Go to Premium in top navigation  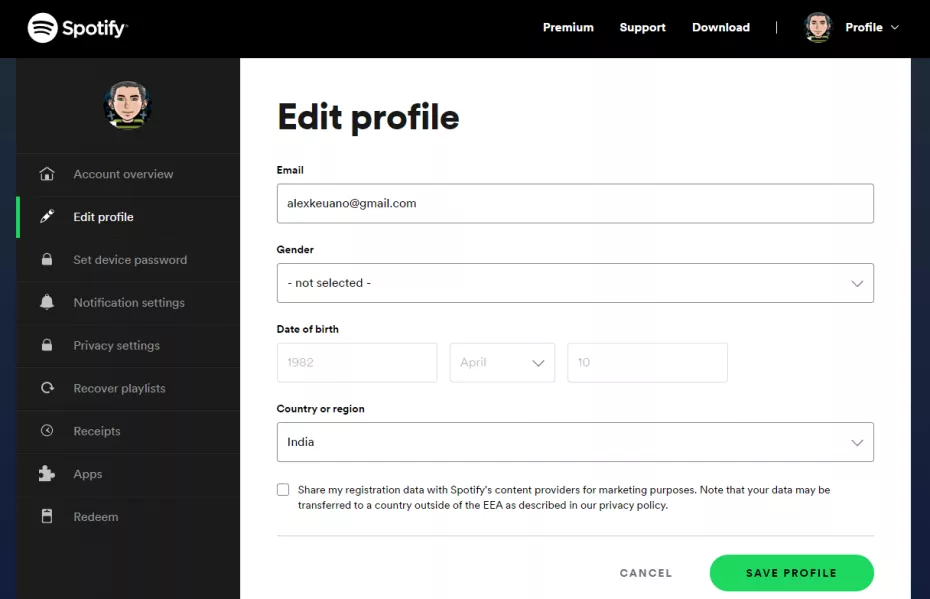568,28
